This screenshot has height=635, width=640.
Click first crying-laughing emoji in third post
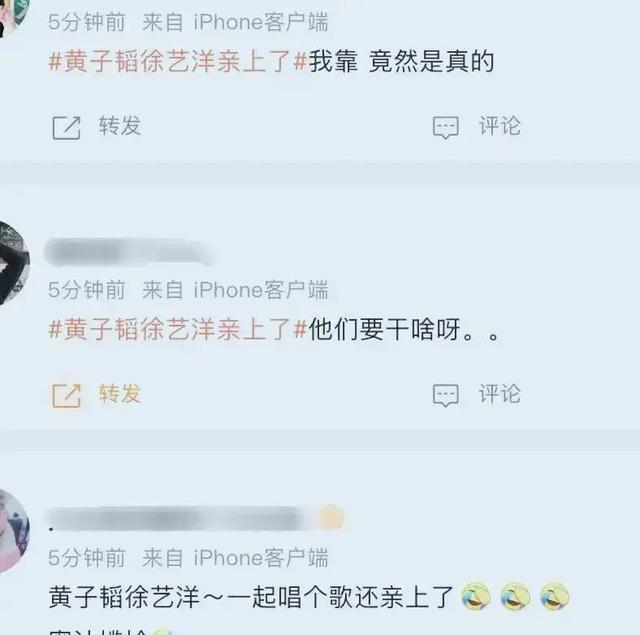(x=476, y=597)
